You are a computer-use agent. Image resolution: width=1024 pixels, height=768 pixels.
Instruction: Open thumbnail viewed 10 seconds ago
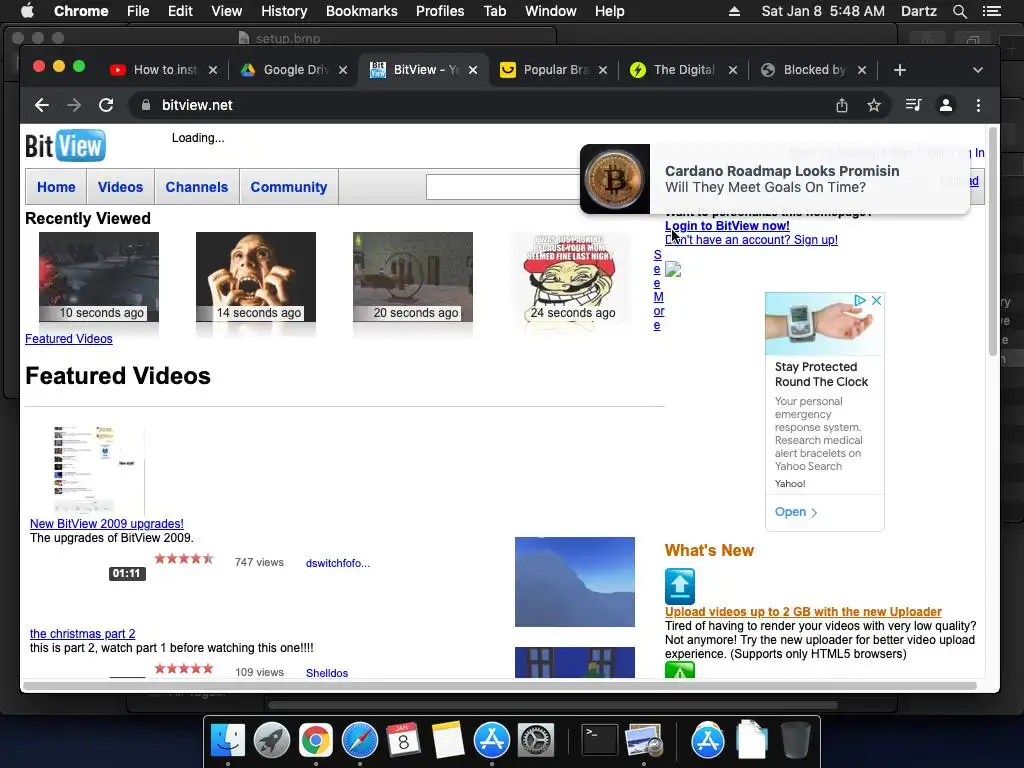click(x=99, y=277)
